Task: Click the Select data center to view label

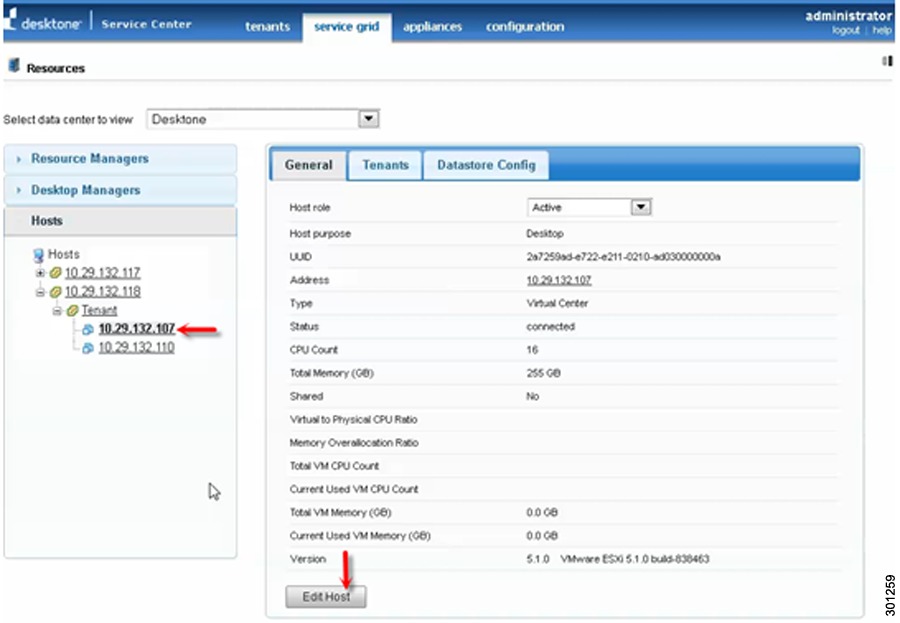Action: click(x=68, y=119)
